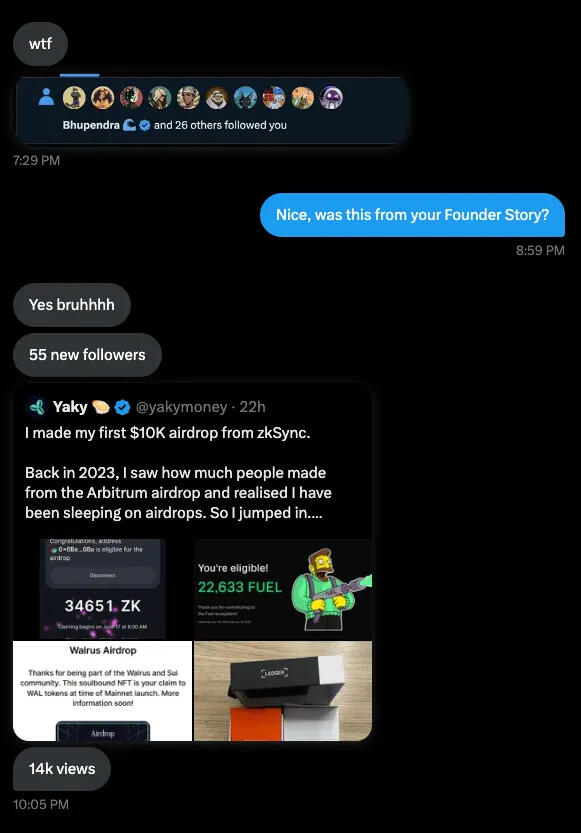Select the 'Nice, was this from your Founder Story?' message
This screenshot has width=581, height=833.
412,215
